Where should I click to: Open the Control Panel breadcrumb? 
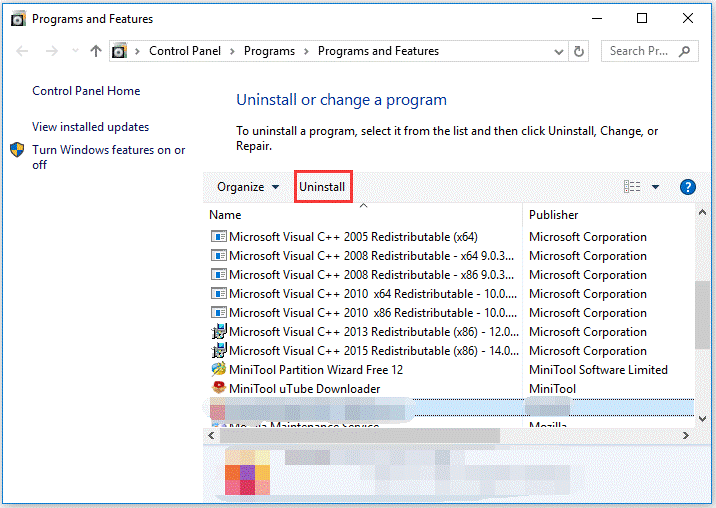click(185, 51)
